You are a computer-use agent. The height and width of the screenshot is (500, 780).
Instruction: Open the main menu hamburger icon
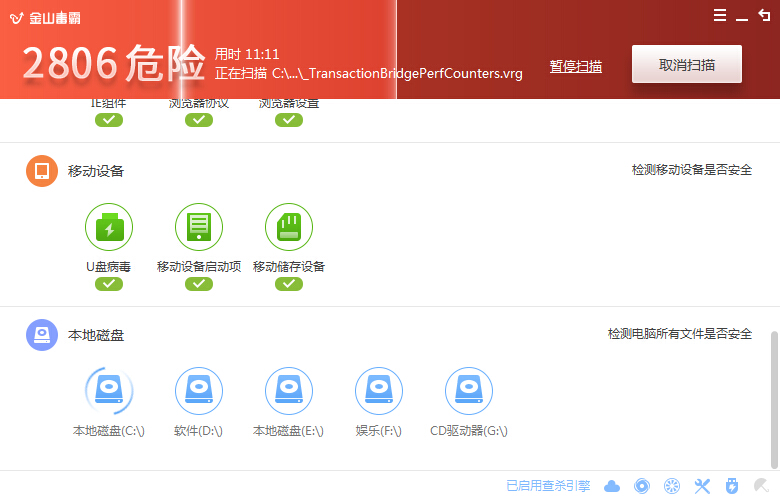point(719,15)
